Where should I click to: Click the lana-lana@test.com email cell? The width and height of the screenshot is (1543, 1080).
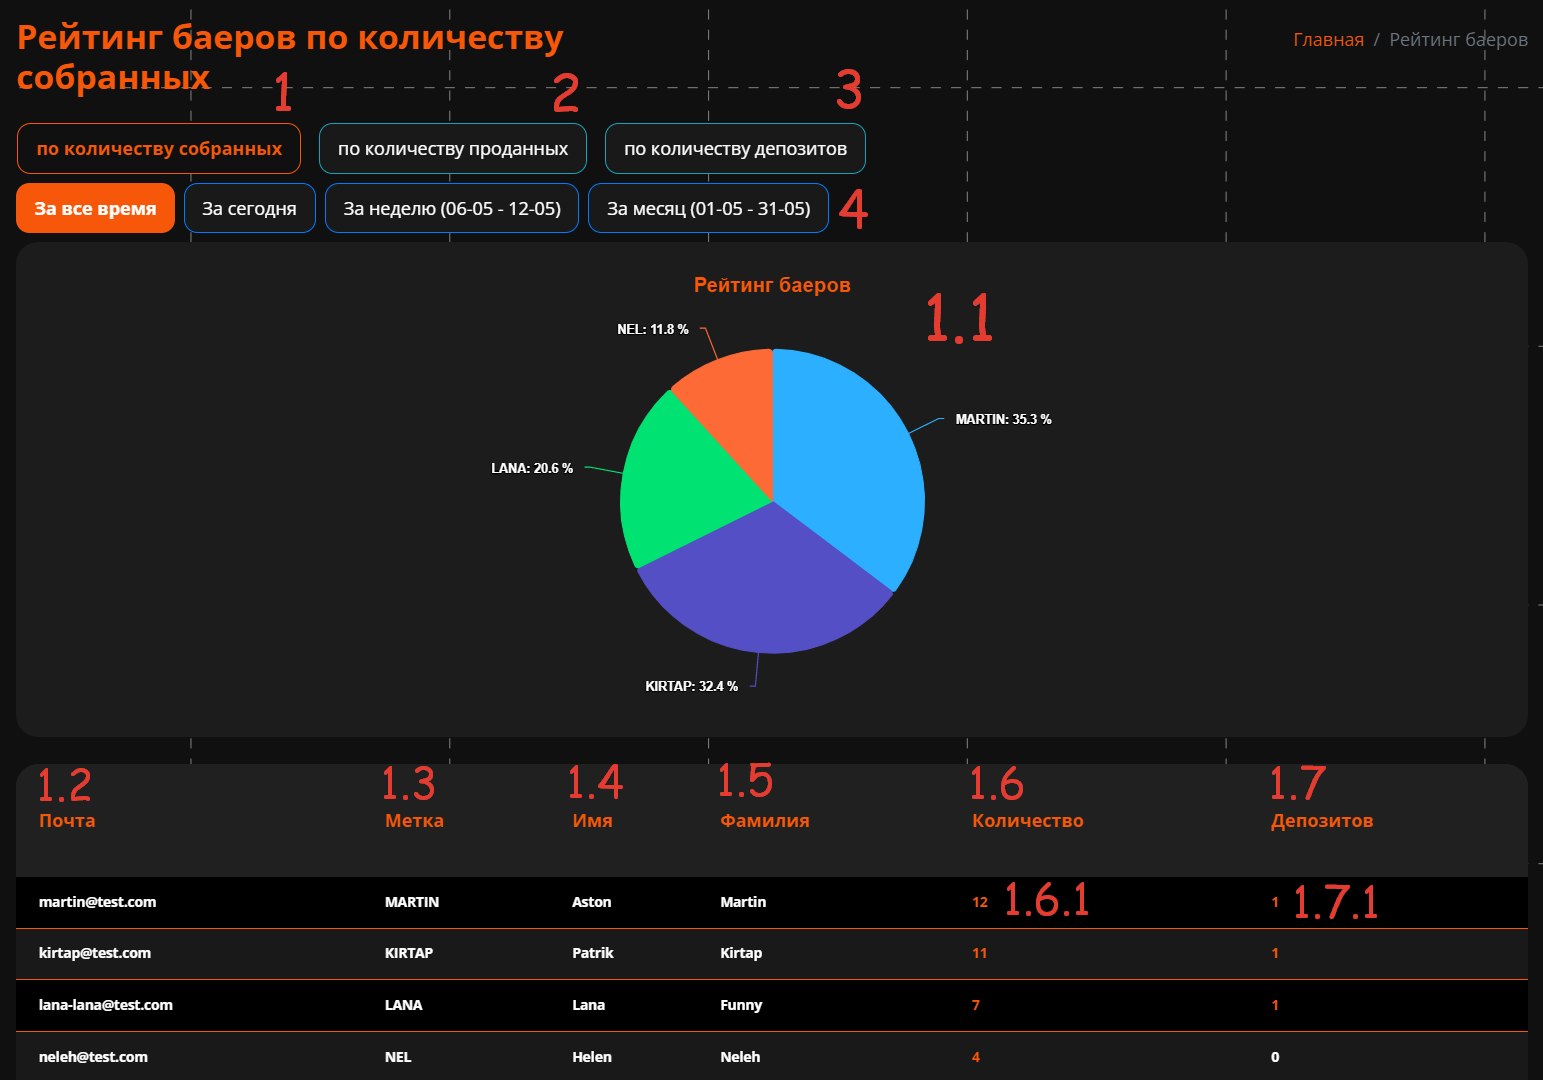point(106,1005)
